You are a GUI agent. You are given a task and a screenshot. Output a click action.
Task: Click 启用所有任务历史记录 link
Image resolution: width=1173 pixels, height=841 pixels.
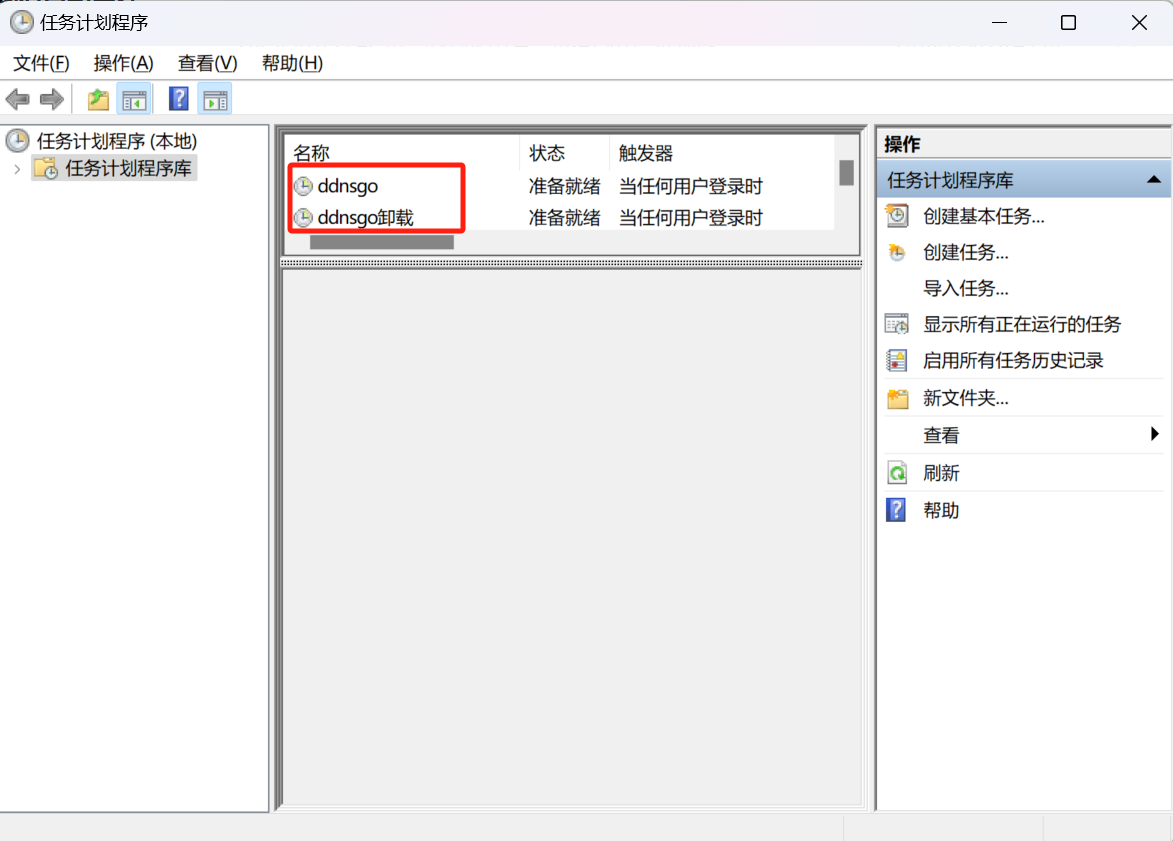pyautogui.click(x=1013, y=361)
